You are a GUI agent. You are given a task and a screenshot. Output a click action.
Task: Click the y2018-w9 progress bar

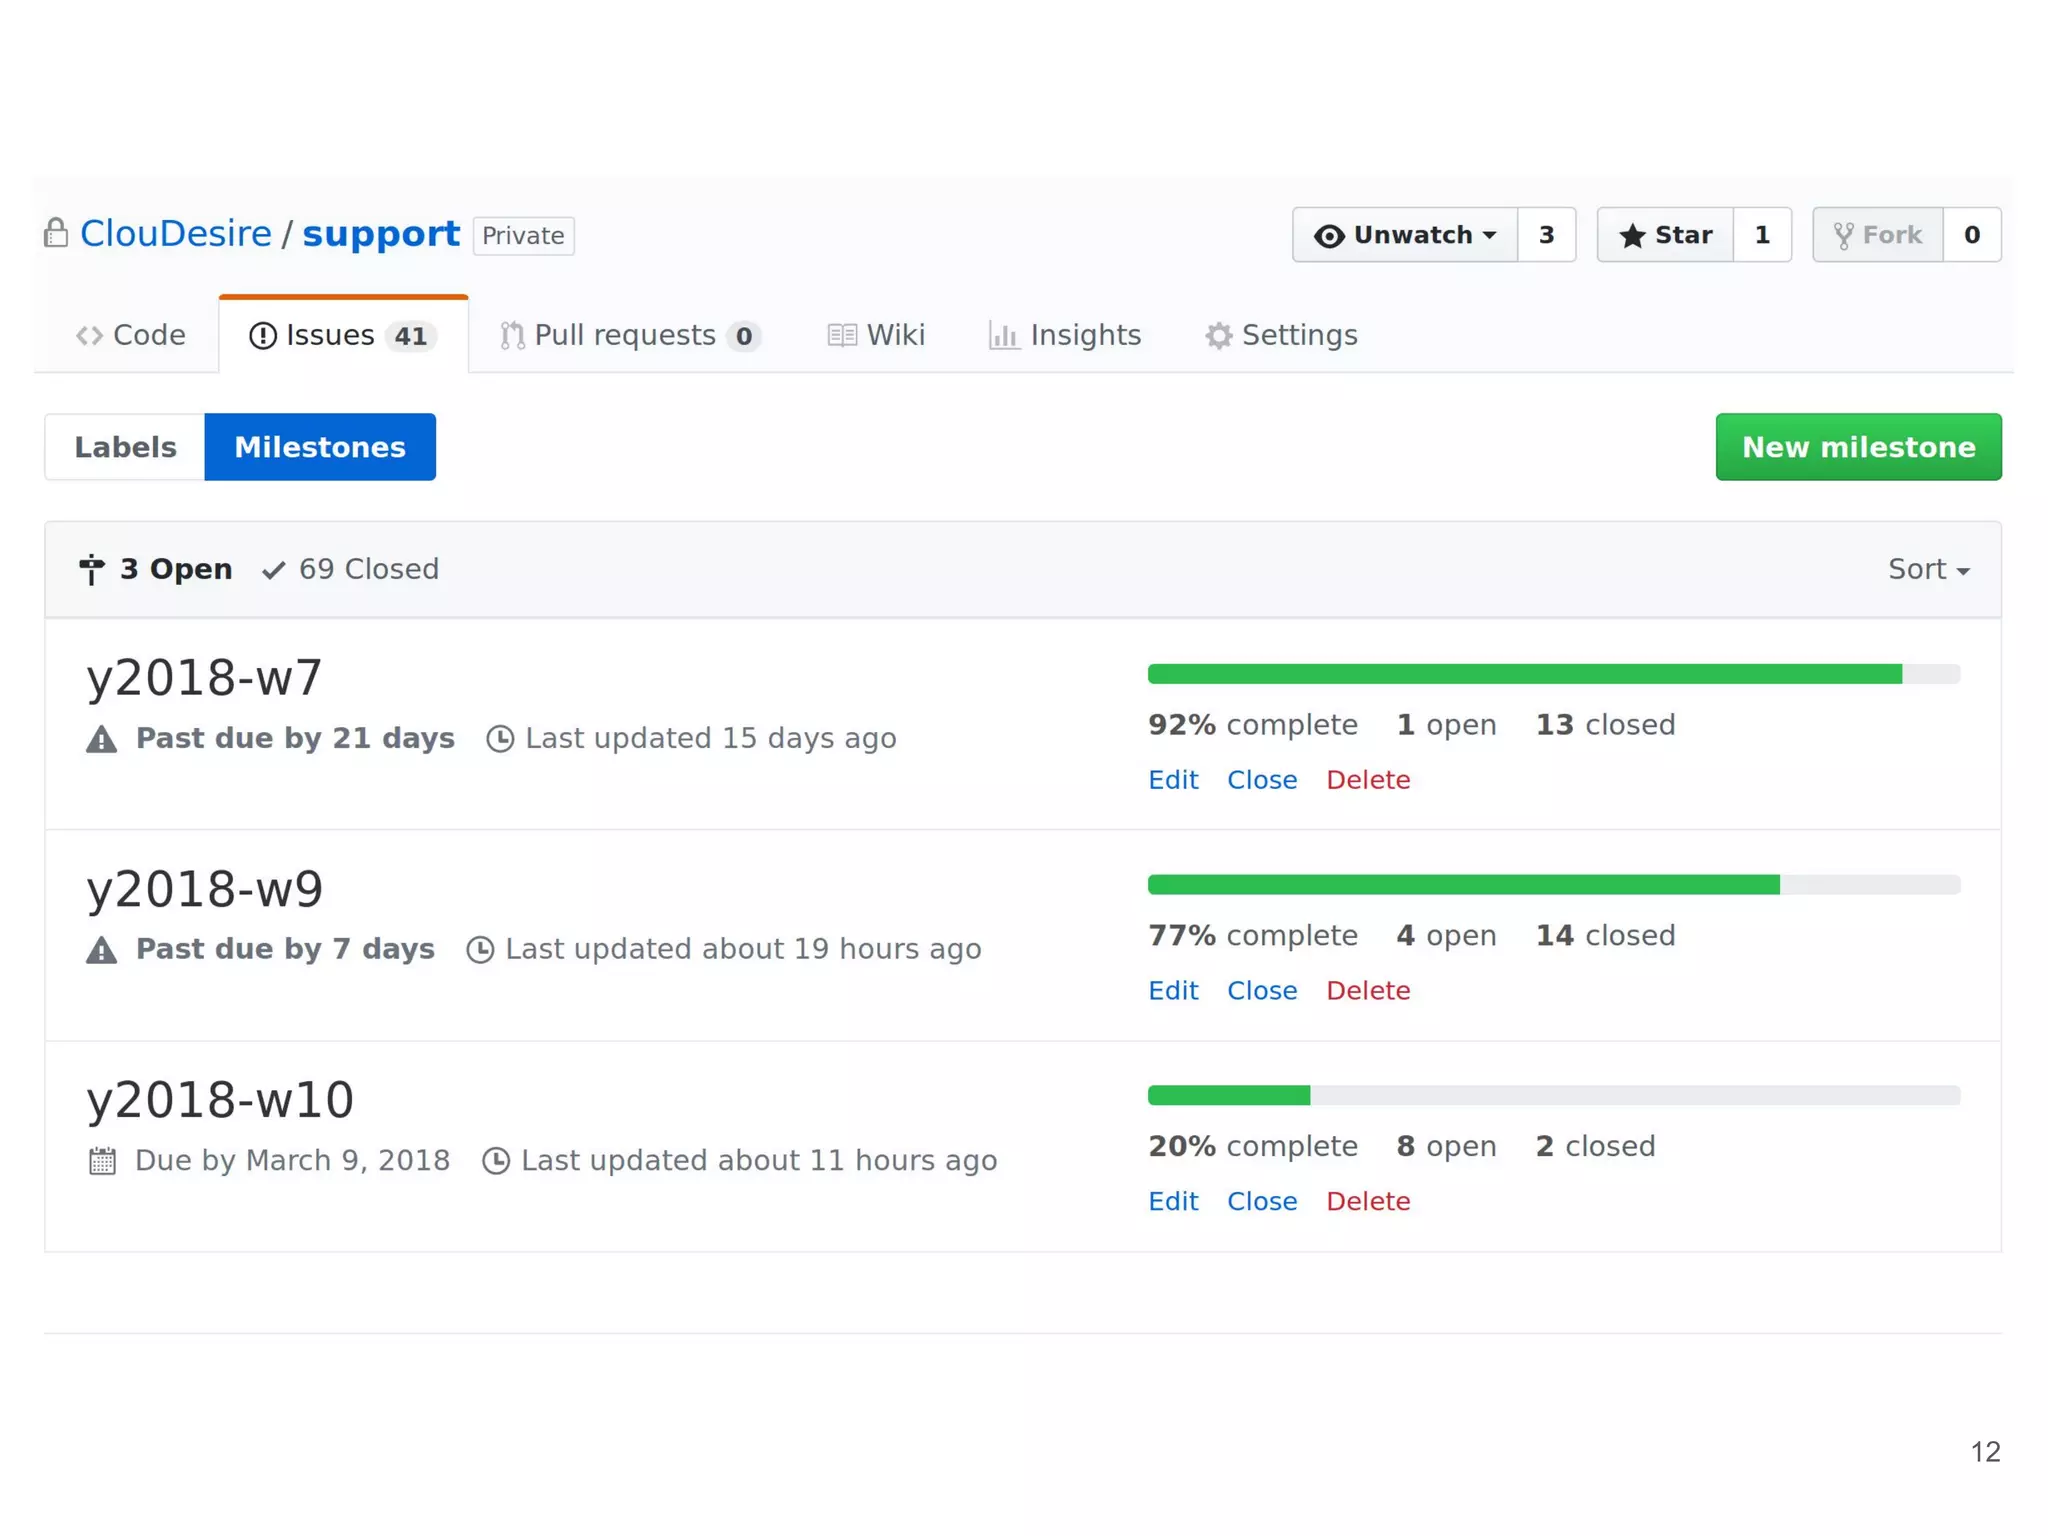[x=1553, y=884]
